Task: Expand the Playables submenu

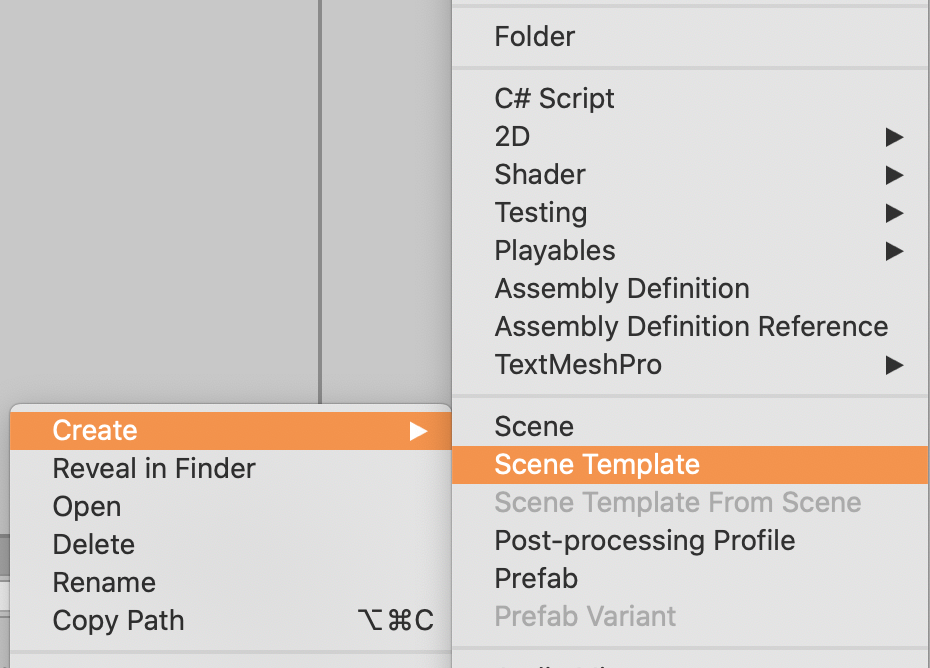Action: point(554,251)
